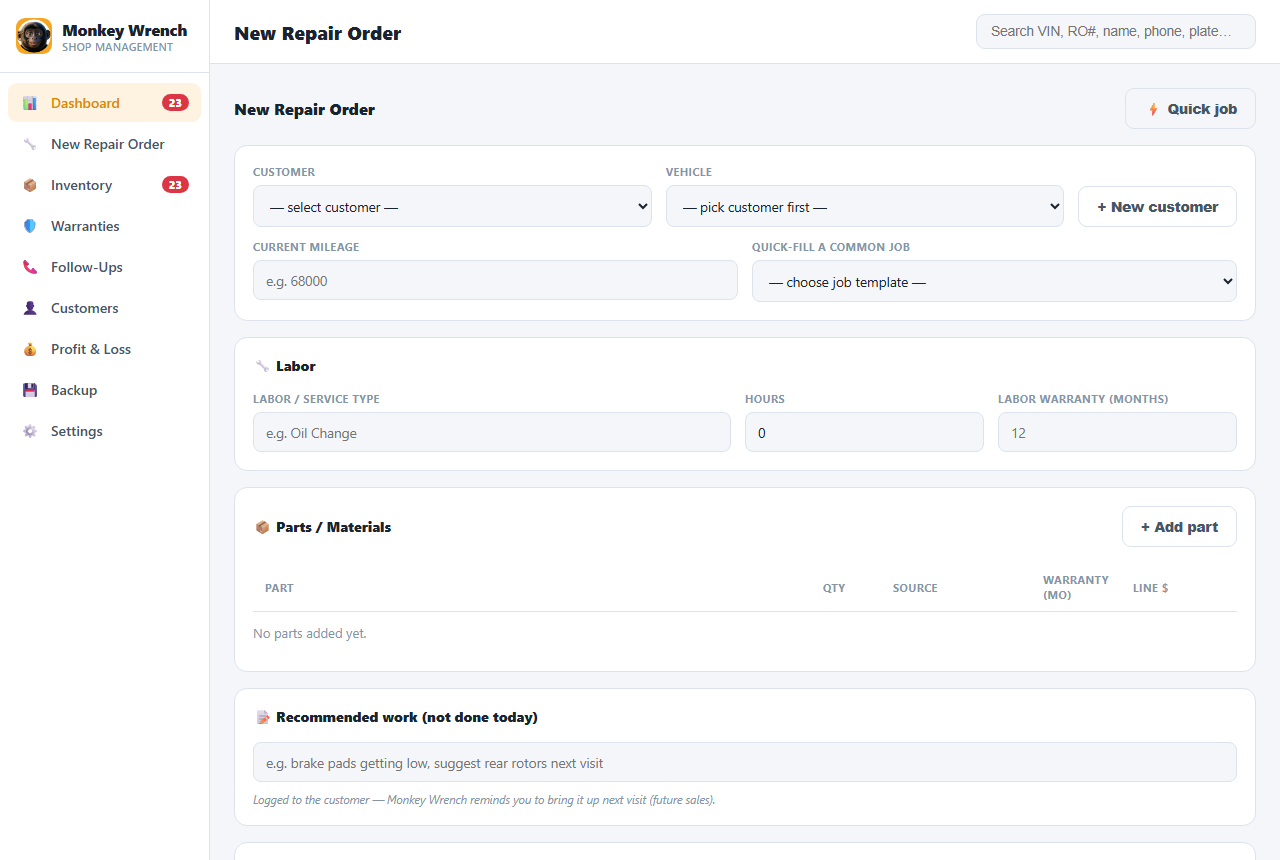Click the Quick job button
This screenshot has height=860, width=1280.
pyautogui.click(x=1190, y=109)
